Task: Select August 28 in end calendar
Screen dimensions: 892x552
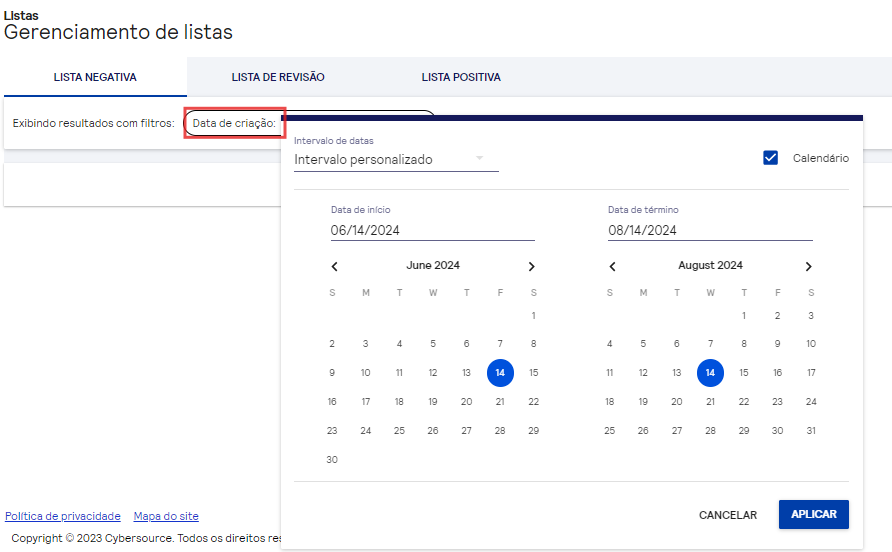Action: 710,431
